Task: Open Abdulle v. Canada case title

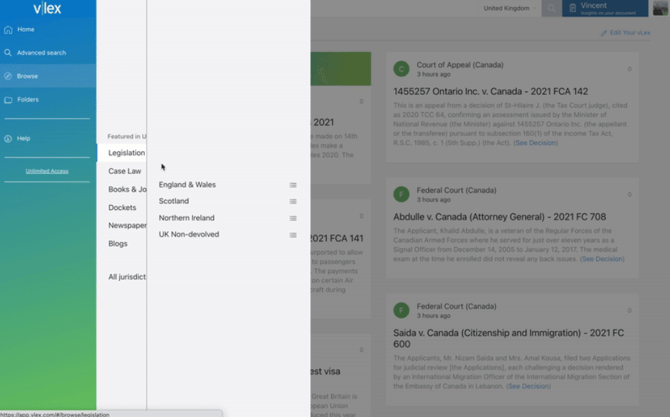Action: coord(500,217)
